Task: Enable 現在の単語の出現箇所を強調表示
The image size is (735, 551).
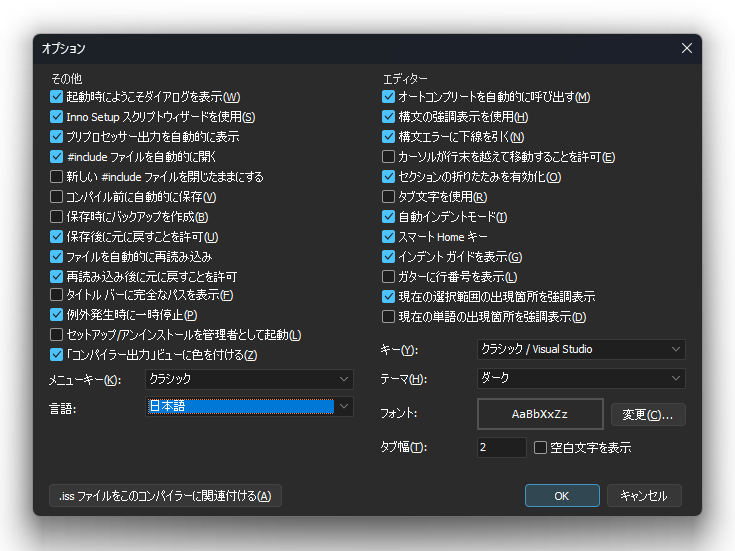Action: coord(388,317)
